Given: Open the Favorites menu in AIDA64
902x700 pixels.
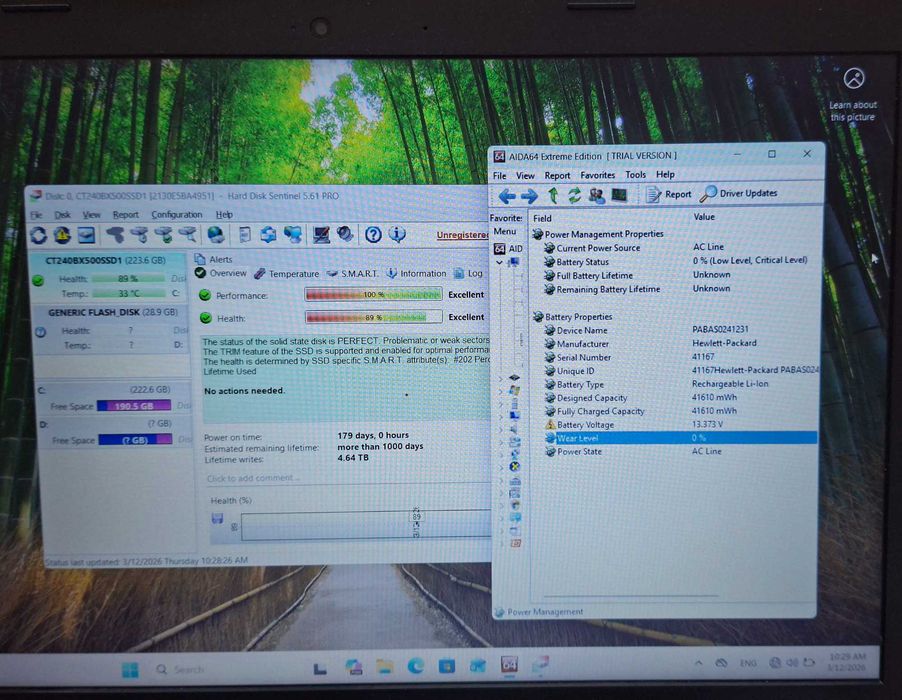Looking at the screenshot, I should coord(597,175).
